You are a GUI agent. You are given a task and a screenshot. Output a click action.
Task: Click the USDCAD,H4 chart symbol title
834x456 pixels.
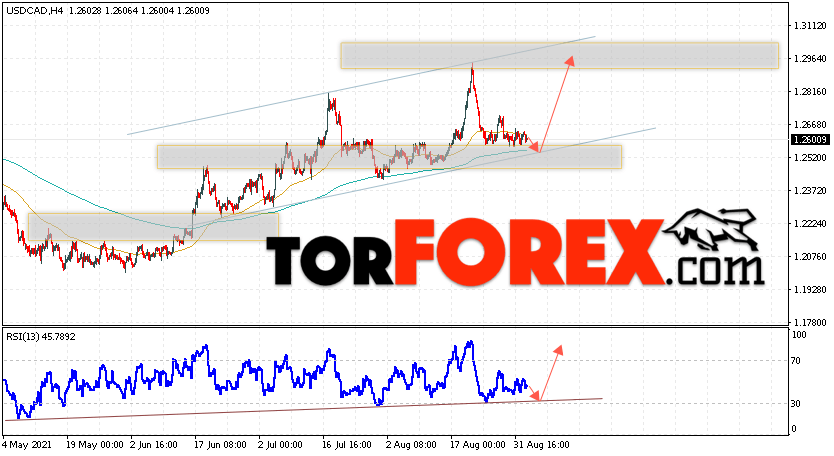34,10
